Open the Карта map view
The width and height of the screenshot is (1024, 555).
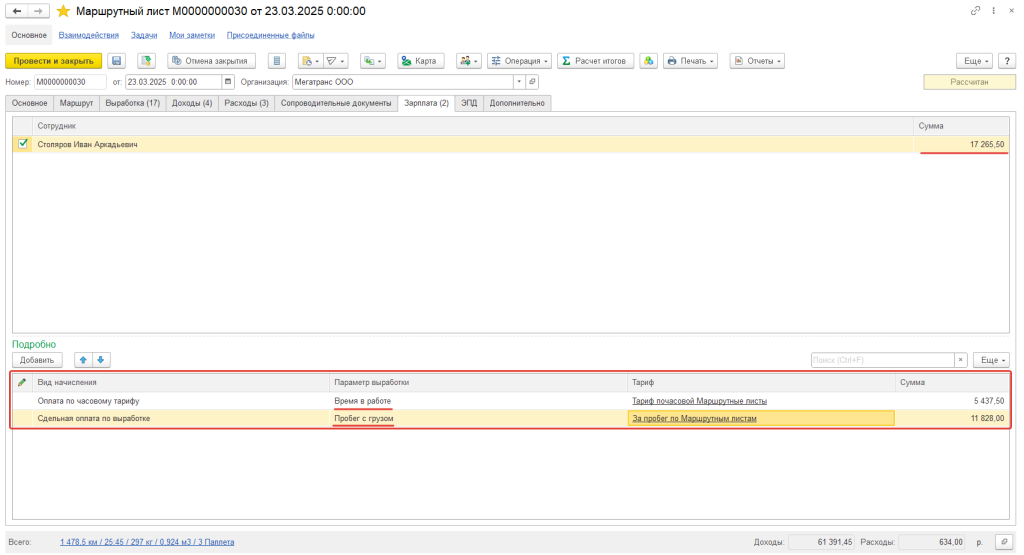click(x=420, y=61)
